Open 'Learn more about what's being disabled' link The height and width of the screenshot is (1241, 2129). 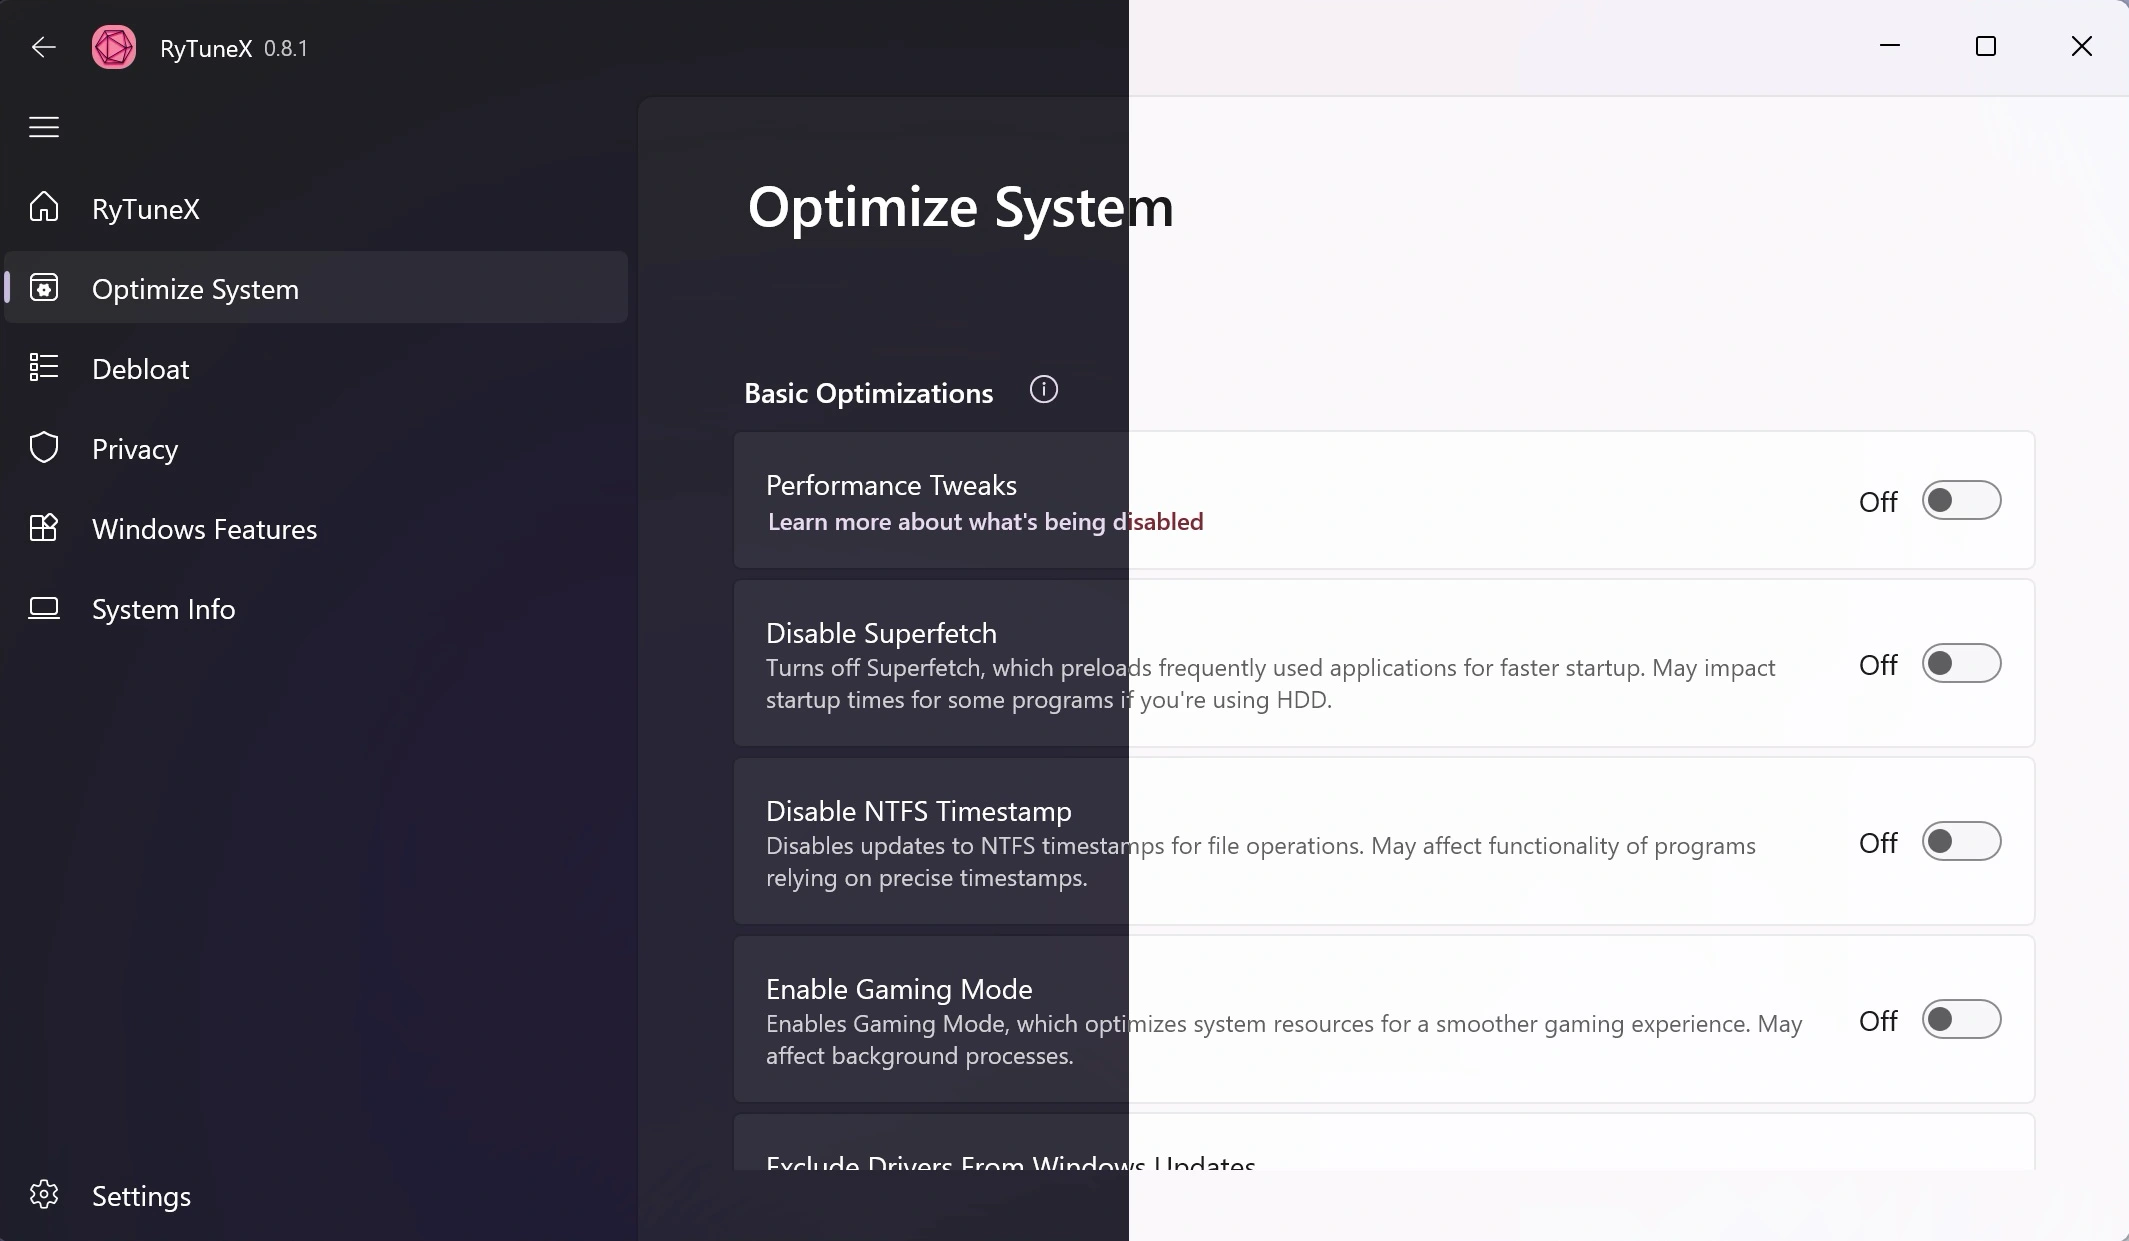pyautogui.click(x=985, y=522)
